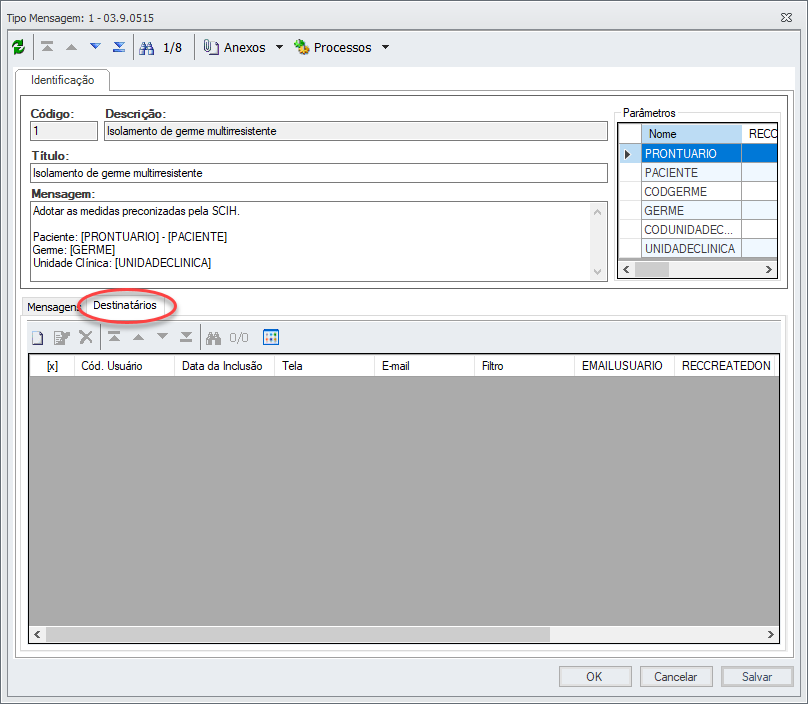
Task: Click inside the Mensagem text area
Action: click(319, 241)
